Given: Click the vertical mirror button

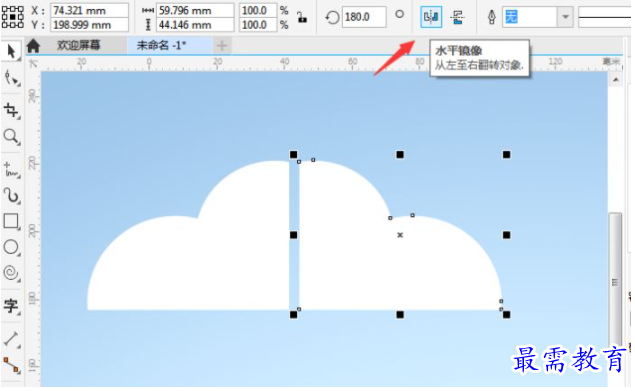Looking at the screenshot, I should 458,17.
